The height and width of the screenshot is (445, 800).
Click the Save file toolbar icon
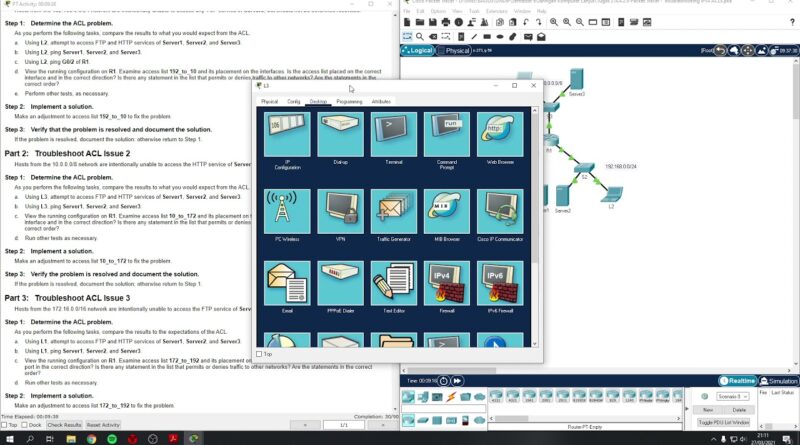pyautogui.click(x=433, y=22)
